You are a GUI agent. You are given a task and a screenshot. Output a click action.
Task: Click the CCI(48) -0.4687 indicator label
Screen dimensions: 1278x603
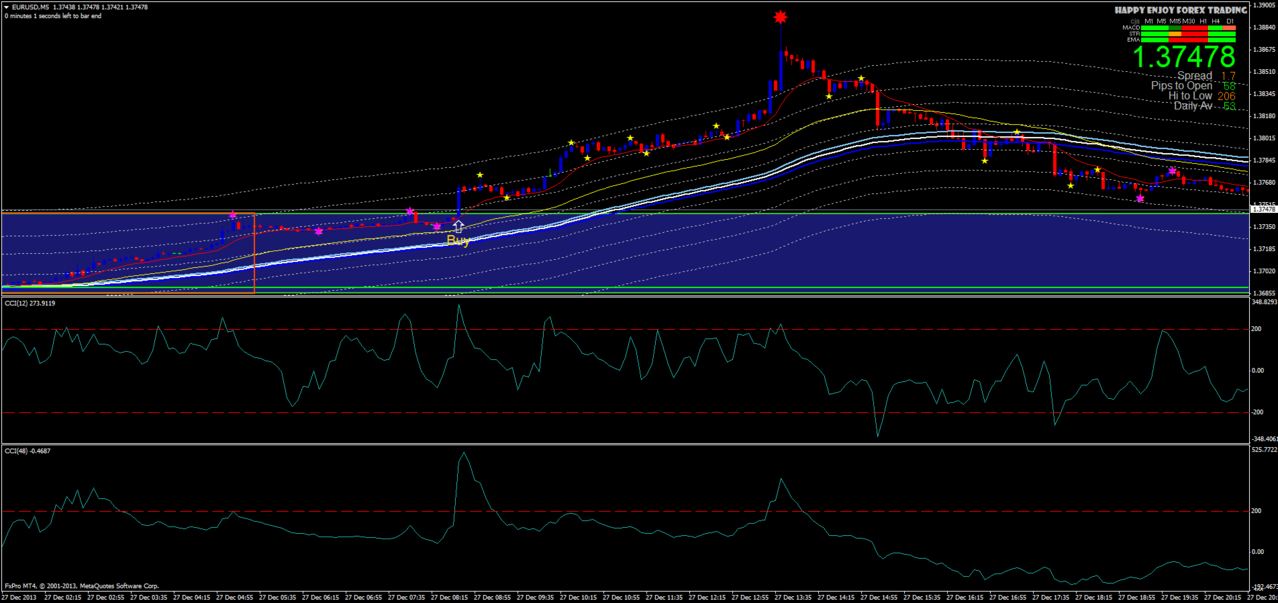(x=29, y=451)
